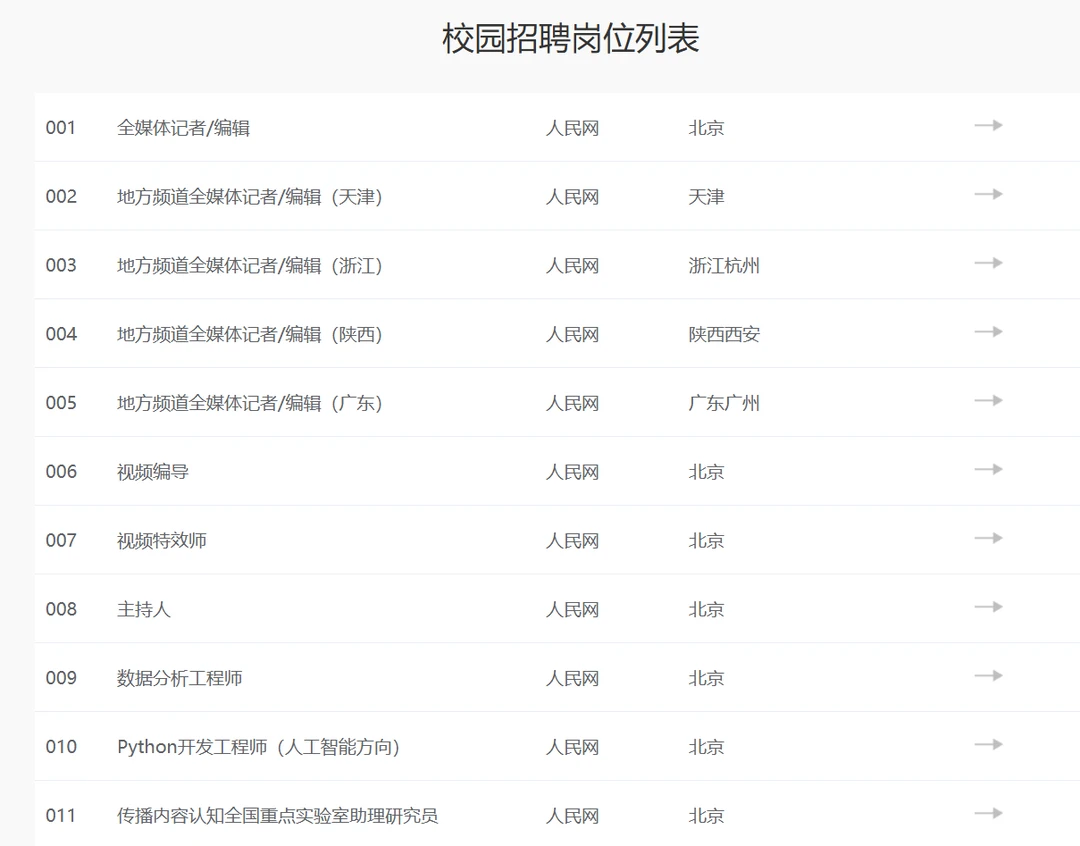Click the arrow icon beside 数据分析工程师
The image size is (1080, 846).
(988, 677)
